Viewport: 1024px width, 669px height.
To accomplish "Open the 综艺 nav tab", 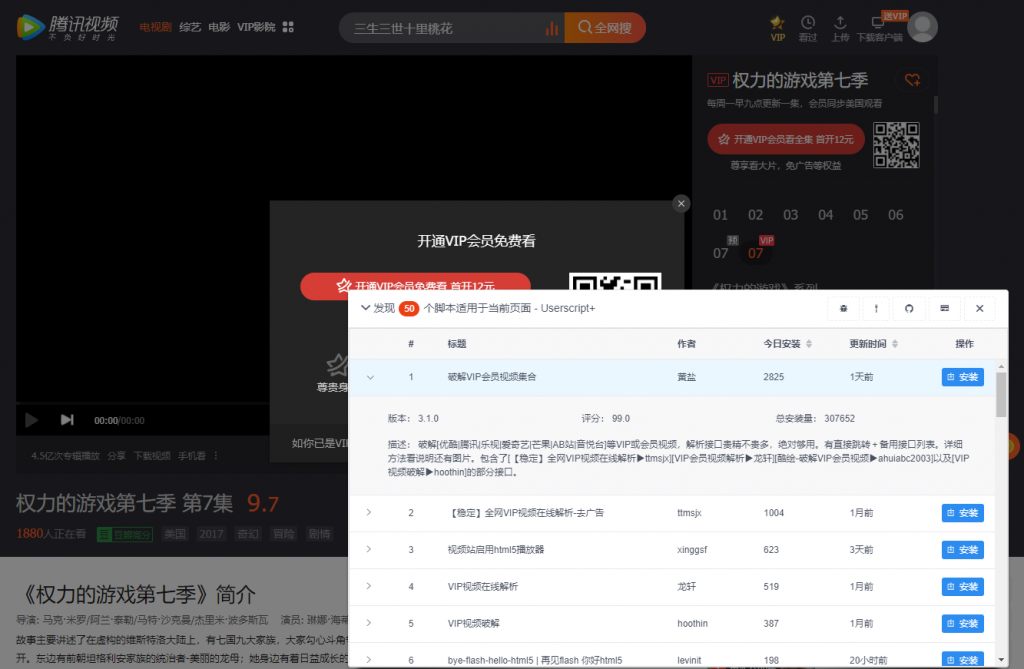I will tap(190, 27).
